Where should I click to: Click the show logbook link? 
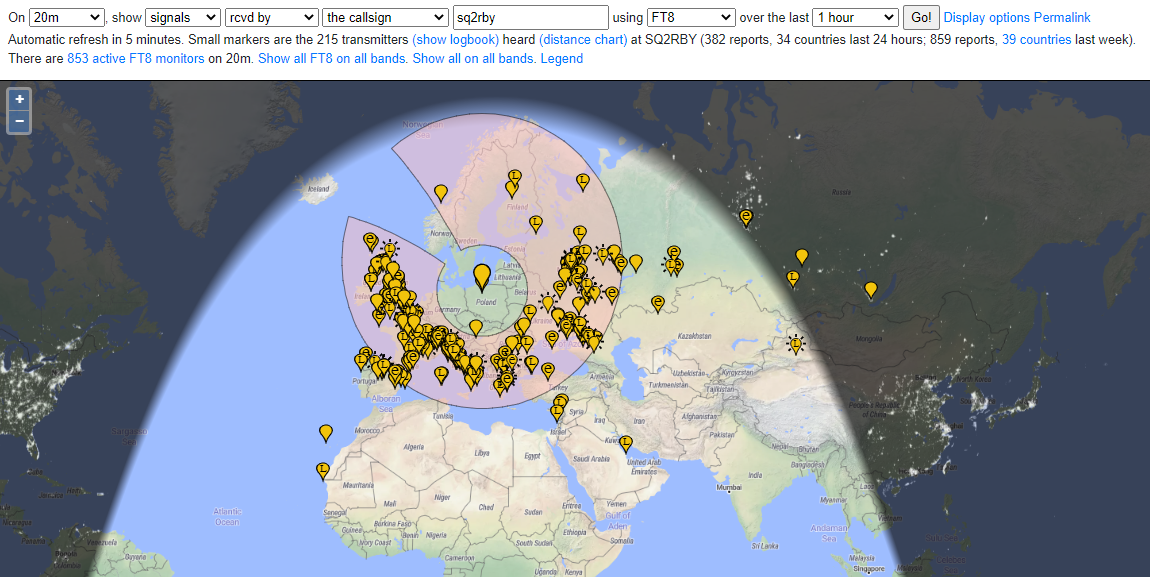click(455, 40)
